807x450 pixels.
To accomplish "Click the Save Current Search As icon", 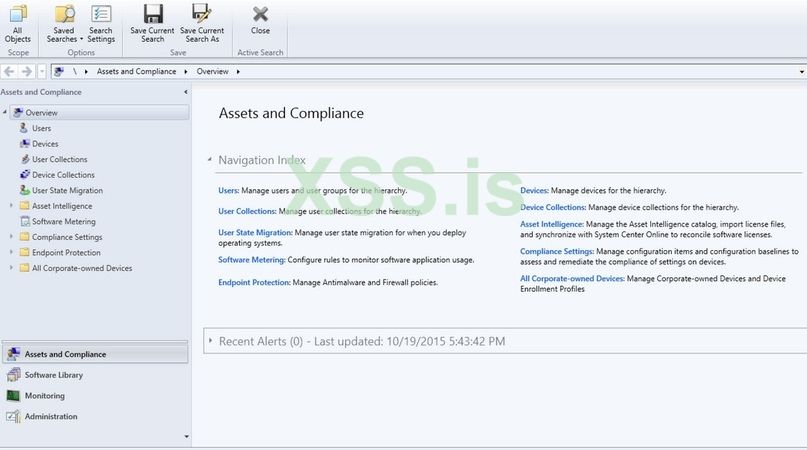I will (x=202, y=14).
